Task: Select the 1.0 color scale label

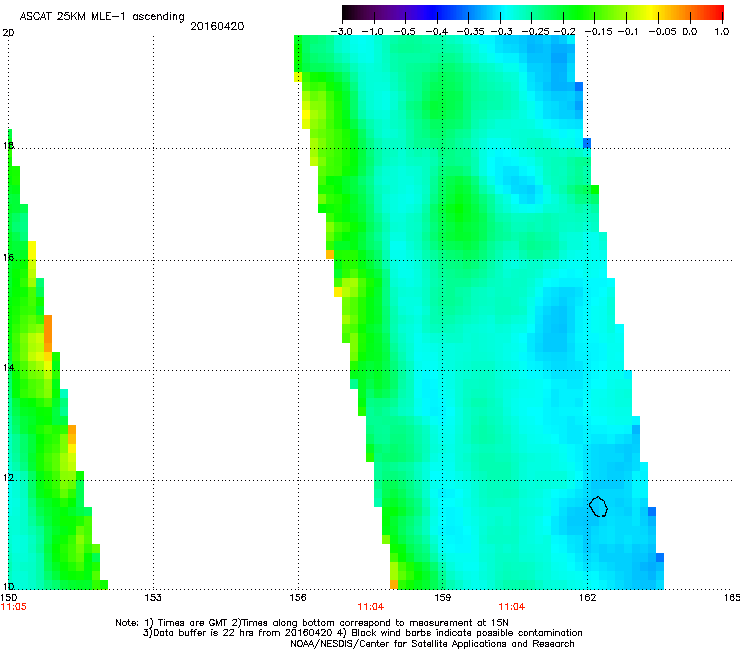Action: click(x=722, y=32)
